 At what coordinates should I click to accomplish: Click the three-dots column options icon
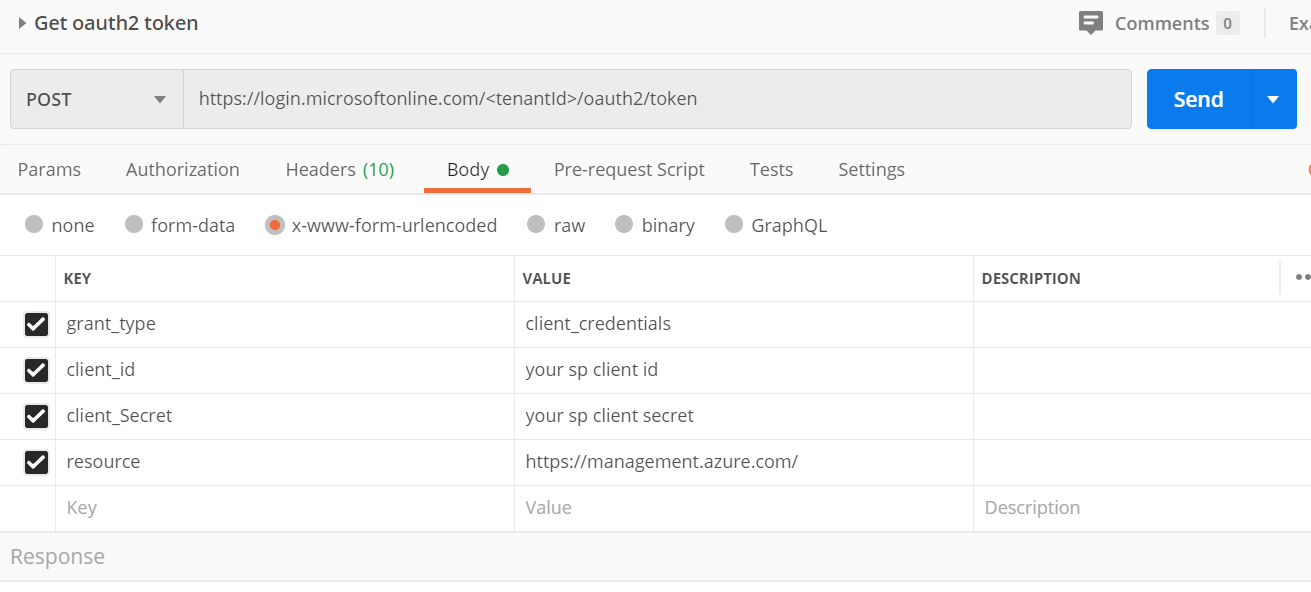click(x=1301, y=277)
